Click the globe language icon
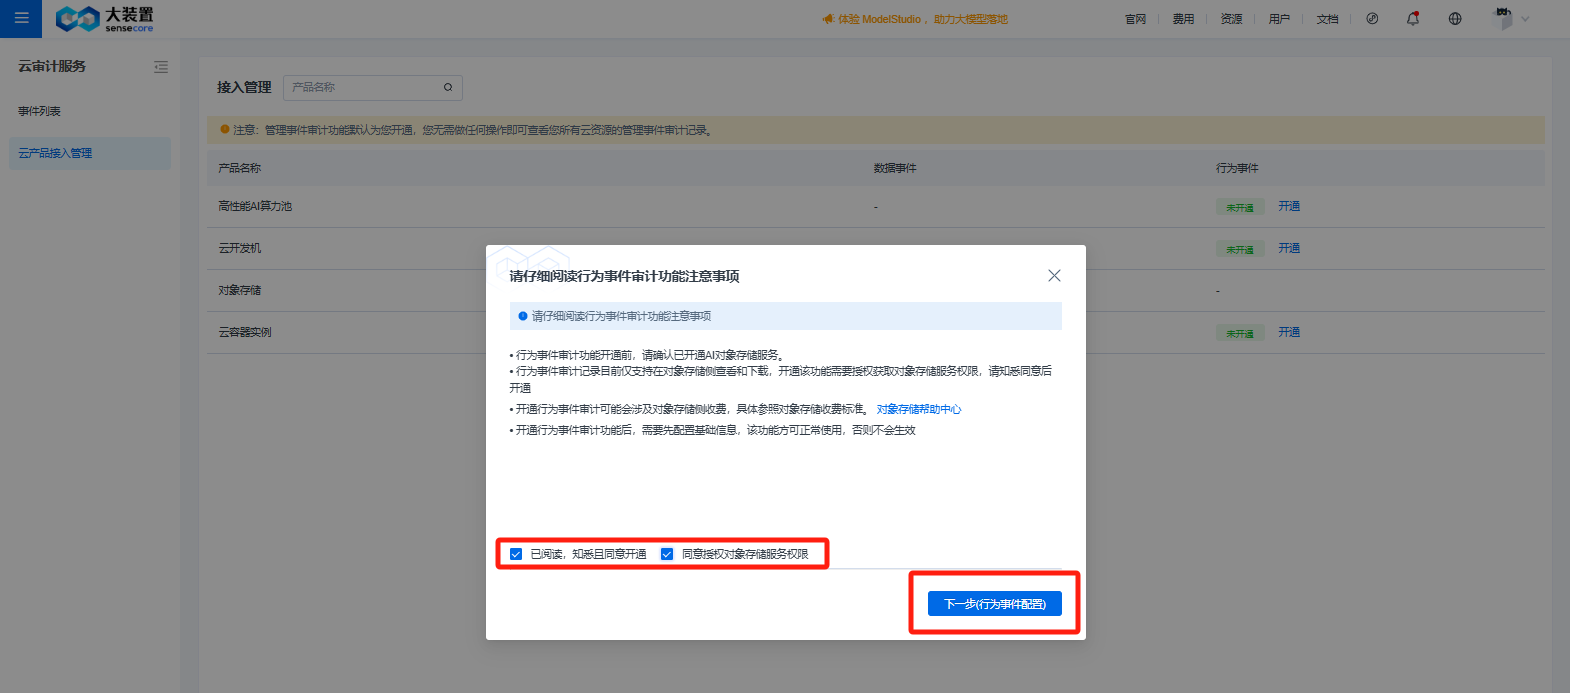This screenshot has height=693, width=1570. (x=1455, y=18)
